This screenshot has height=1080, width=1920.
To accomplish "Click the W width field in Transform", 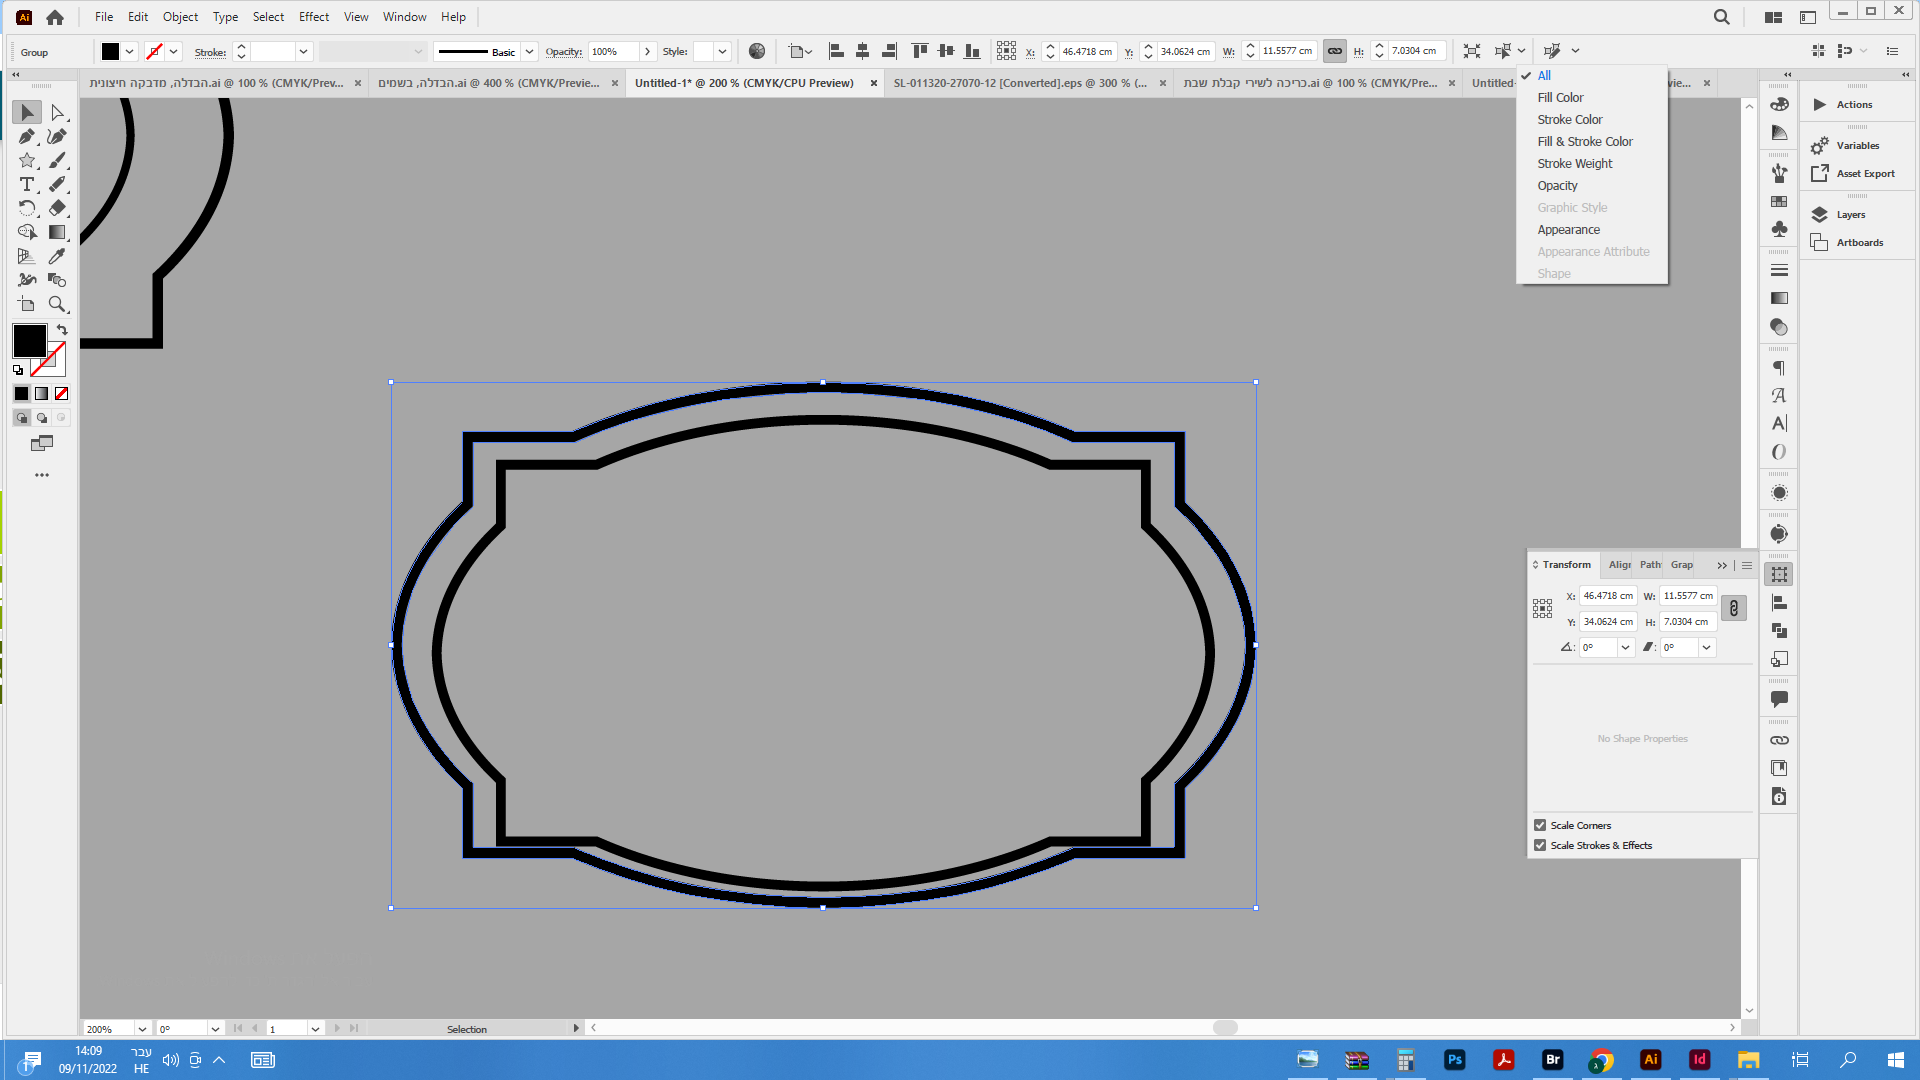I will pyautogui.click(x=1687, y=595).
